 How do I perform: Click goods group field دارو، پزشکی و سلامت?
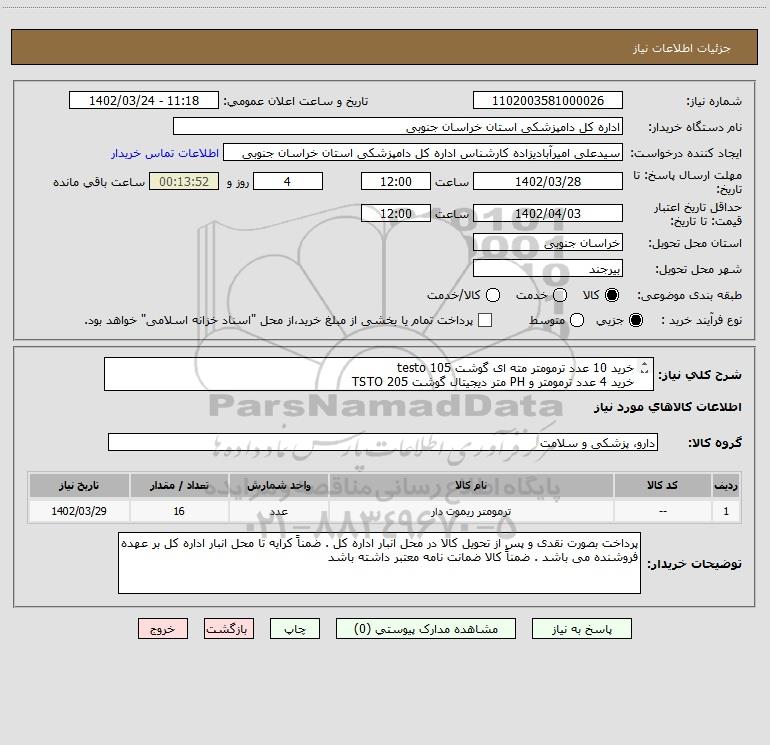click(x=383, y=442)
